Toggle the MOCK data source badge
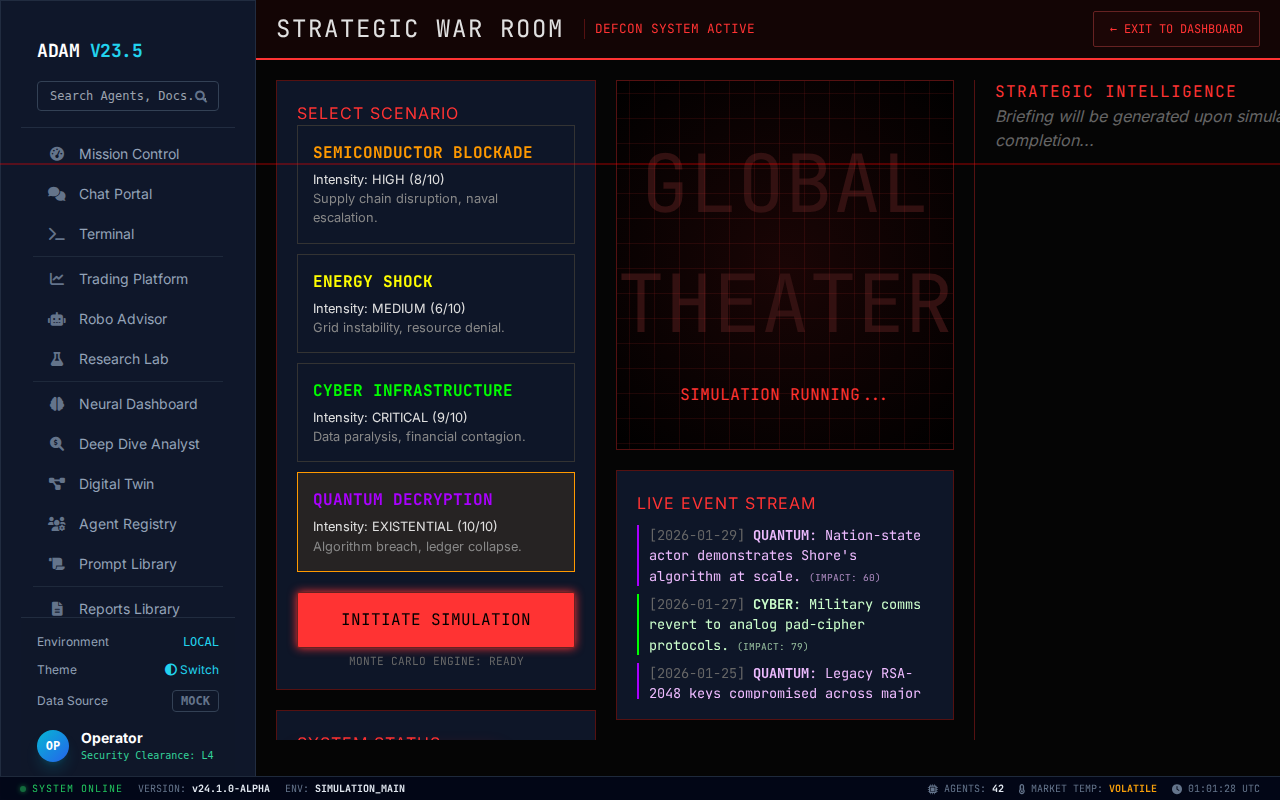The height and width of the screenshot is (800, 1280). 195,701
